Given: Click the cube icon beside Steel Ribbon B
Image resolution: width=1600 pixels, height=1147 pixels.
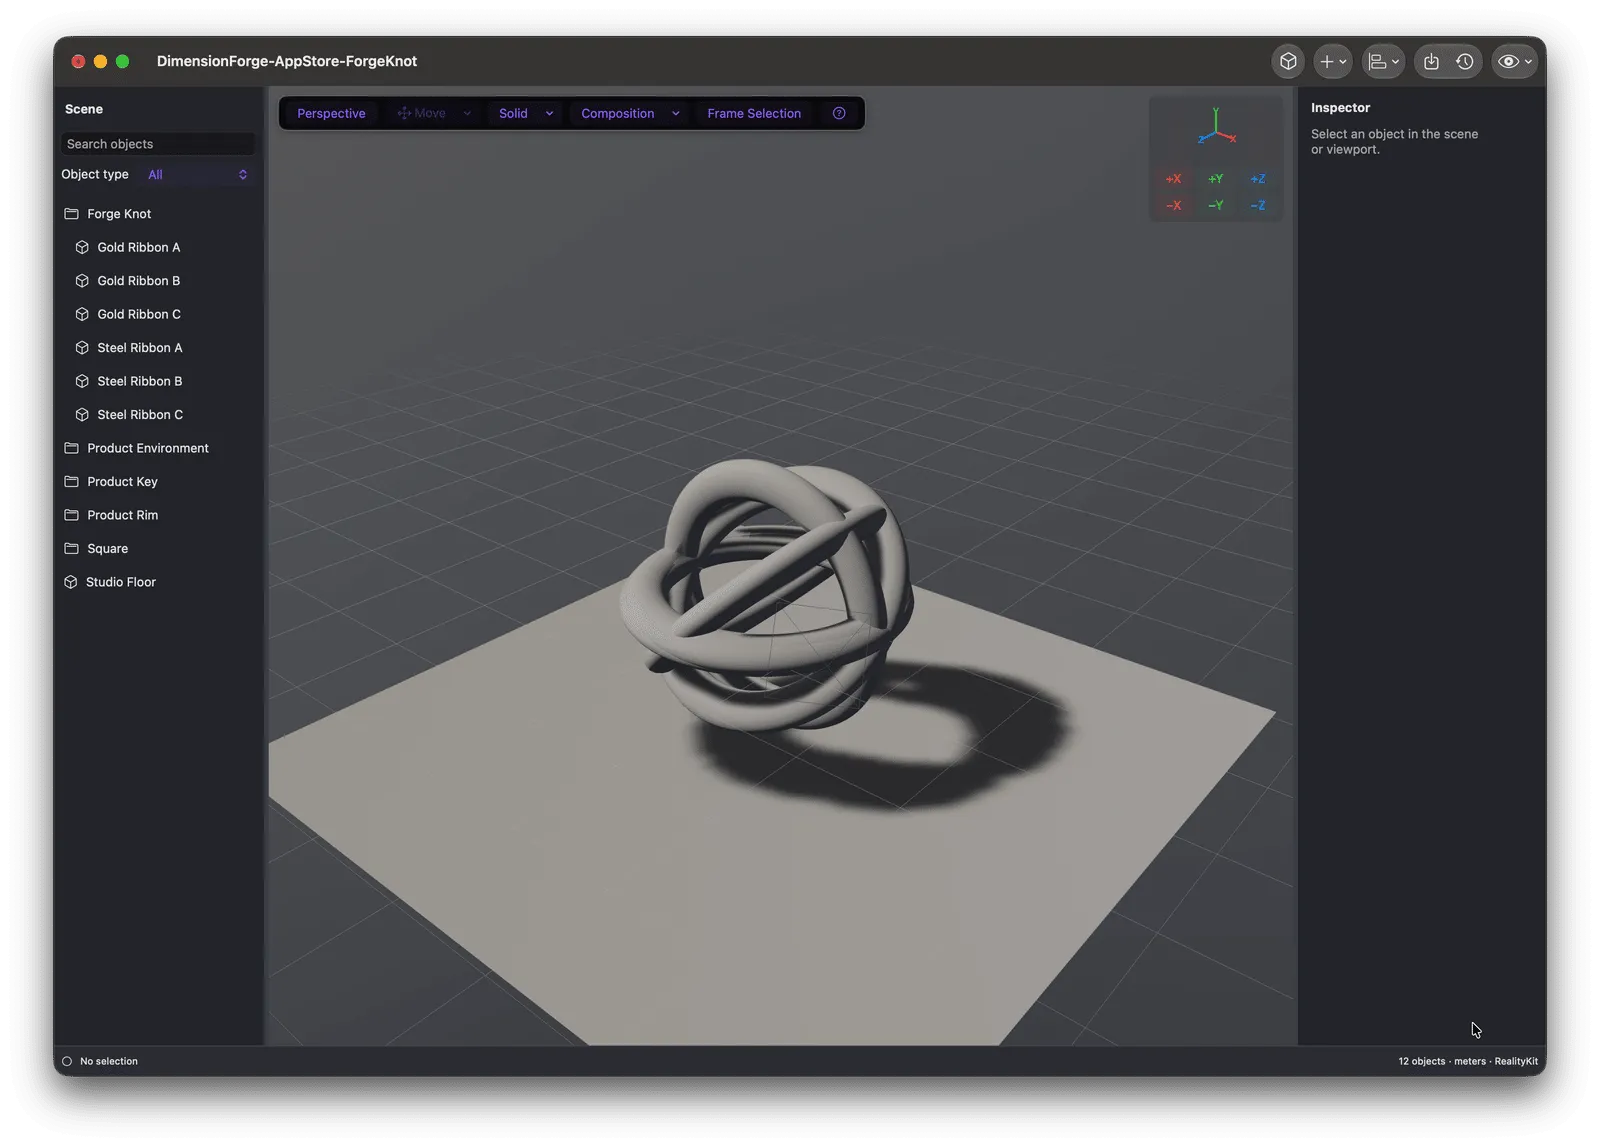Looking at the screenshot, I should pyautogui.click(x=82, y=382).
